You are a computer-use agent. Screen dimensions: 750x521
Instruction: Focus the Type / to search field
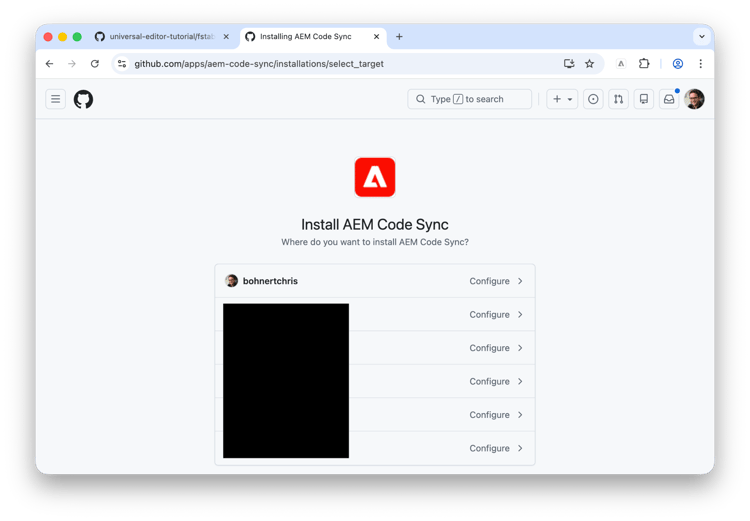point(469,99)
